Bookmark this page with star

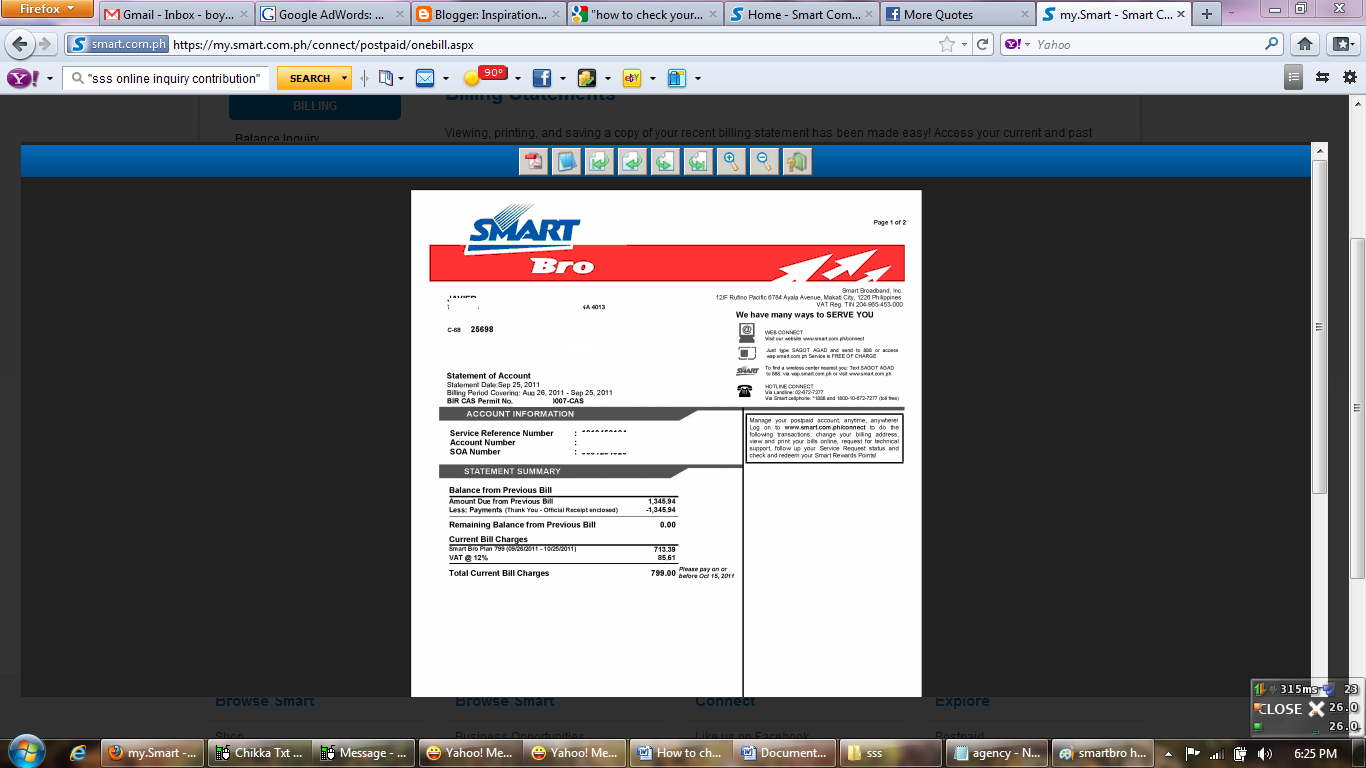tap(946, 45)
